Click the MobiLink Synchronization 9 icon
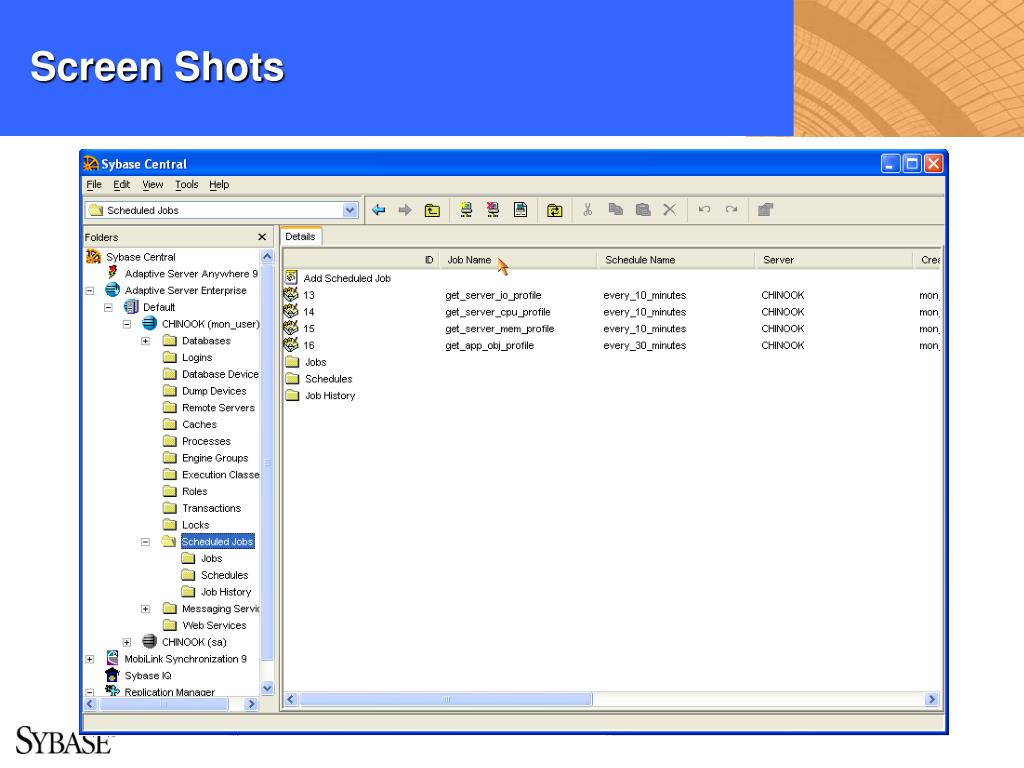Screen dimensions: 1024x768 tap(112, 658)
